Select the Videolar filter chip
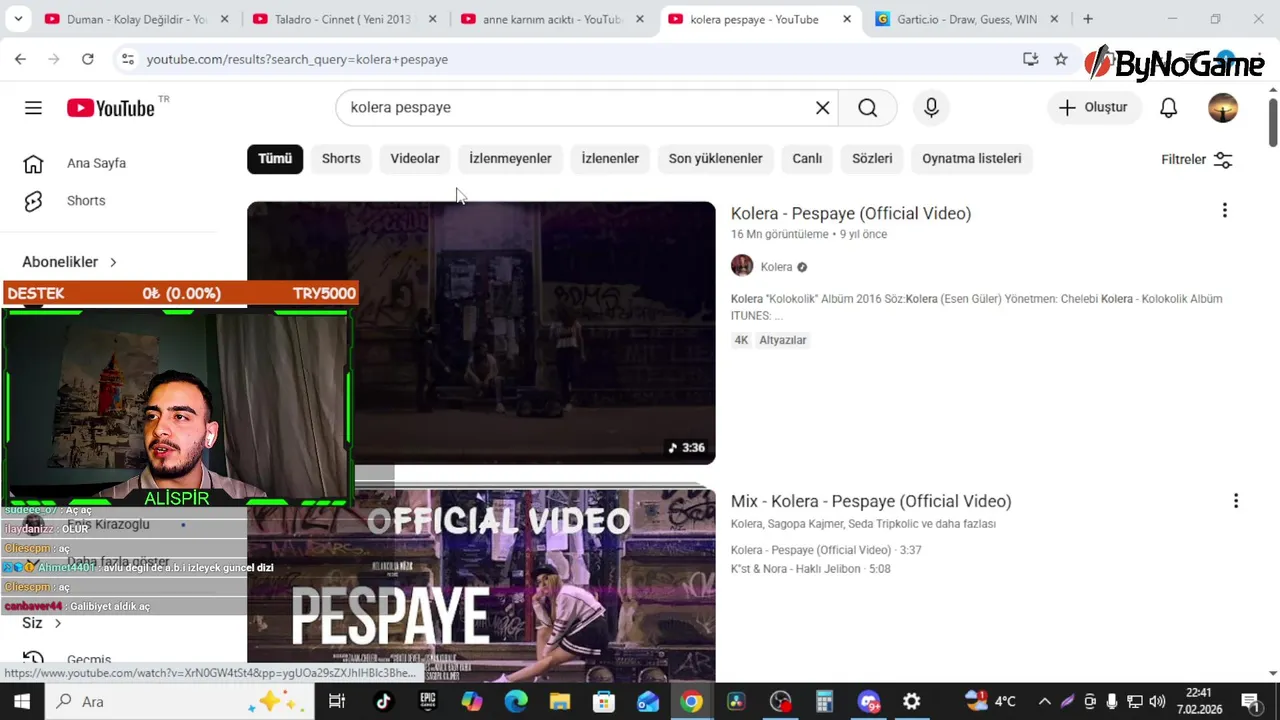This screenshot has width=1280, height=720. [415, 159]
